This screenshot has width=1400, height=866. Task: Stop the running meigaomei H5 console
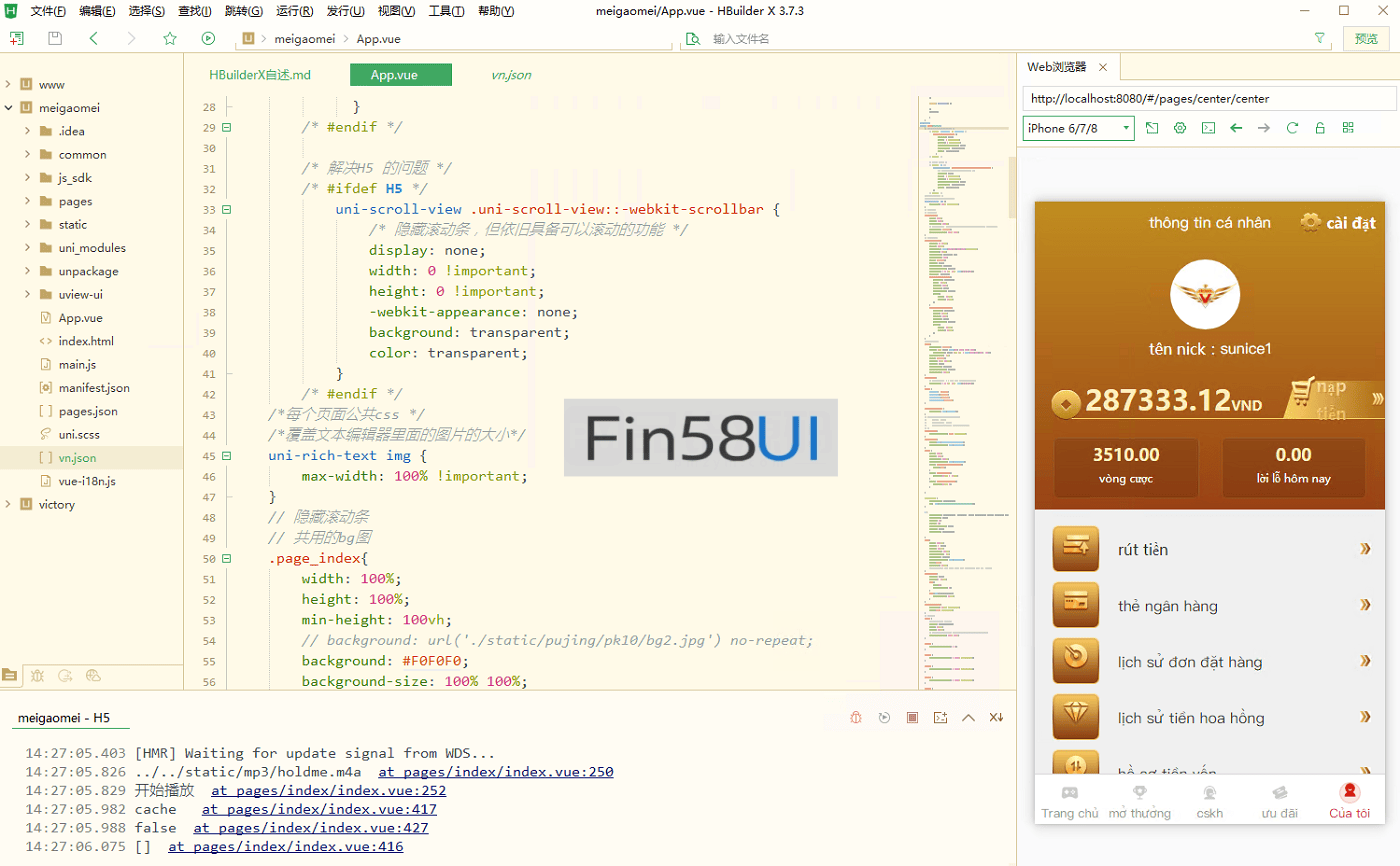coord(912,718)
